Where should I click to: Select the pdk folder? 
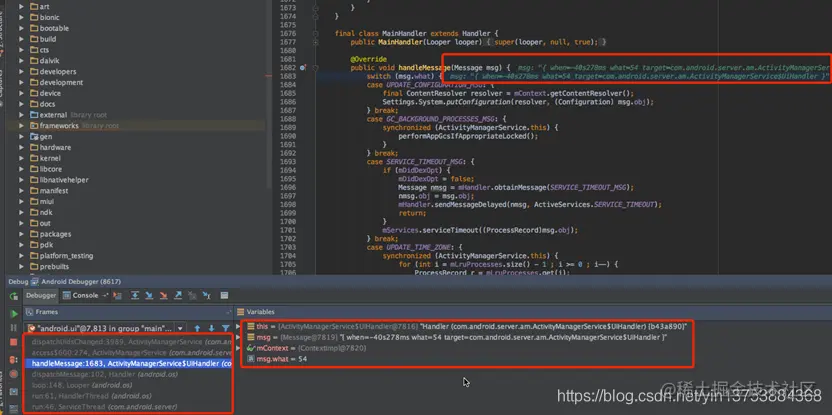41,245
